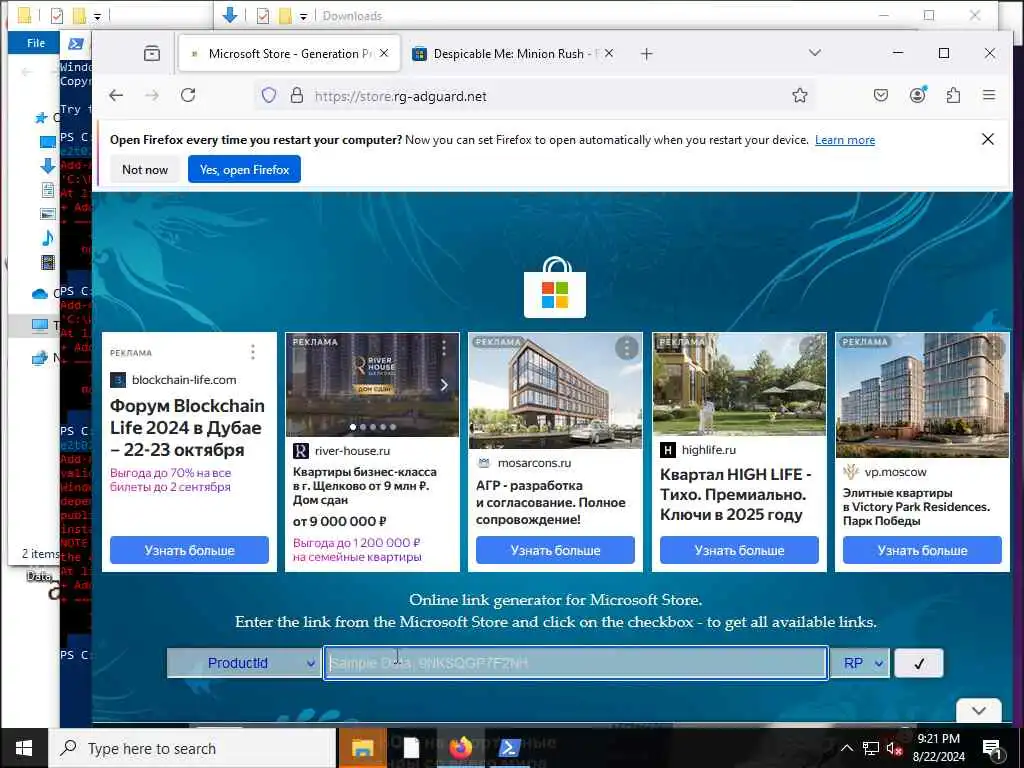Screen dimensions: 1024x768
Task: Open File Explorer from the taskbar
Action: coord(362,748)
